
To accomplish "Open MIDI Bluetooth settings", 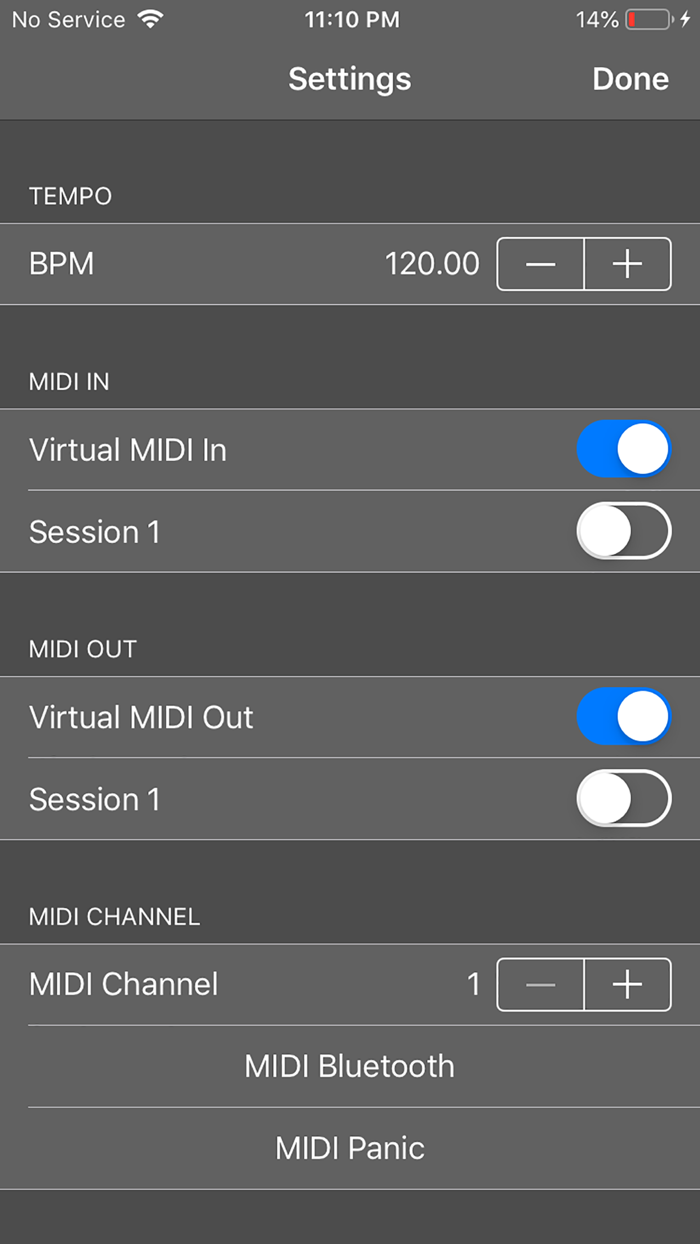I will pyautogui.click(x=349, y=1066).
